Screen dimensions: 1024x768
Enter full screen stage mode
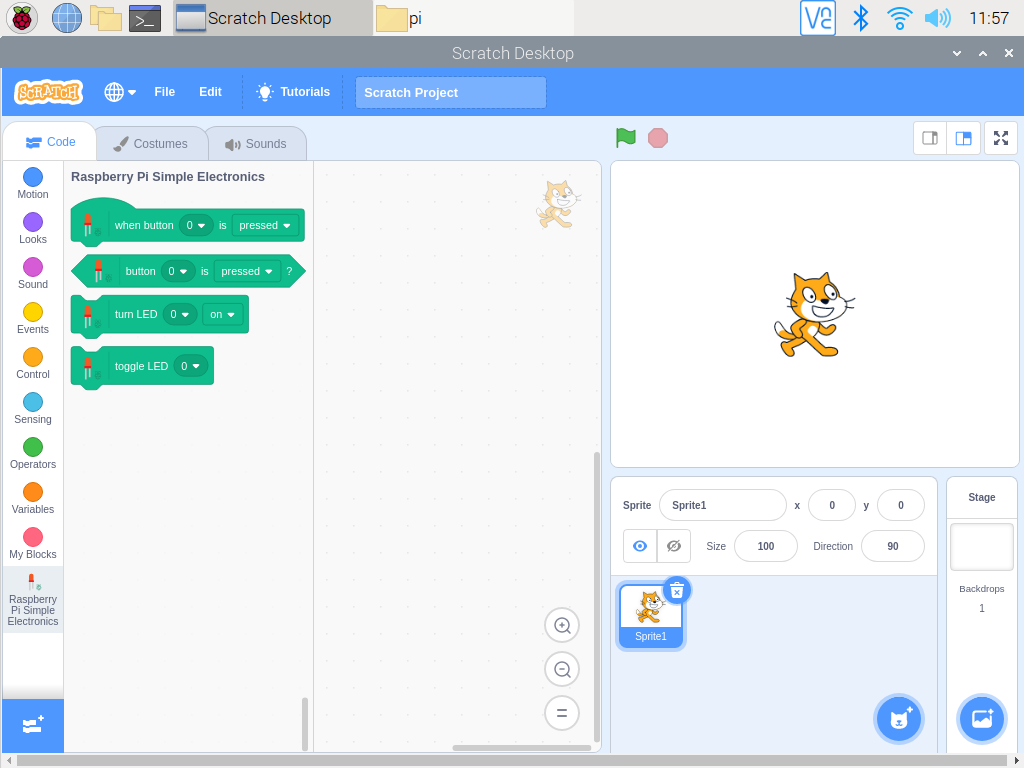pyautogui.click(x=1001, y=138)
